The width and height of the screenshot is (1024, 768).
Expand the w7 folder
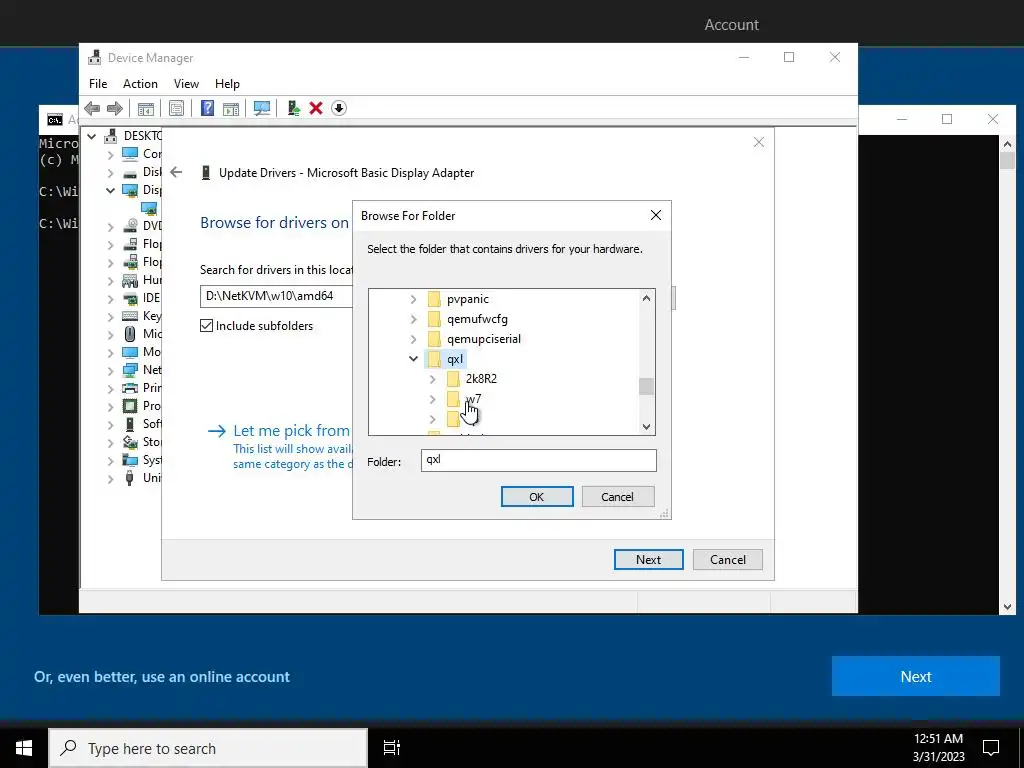(x=432, y=398)
